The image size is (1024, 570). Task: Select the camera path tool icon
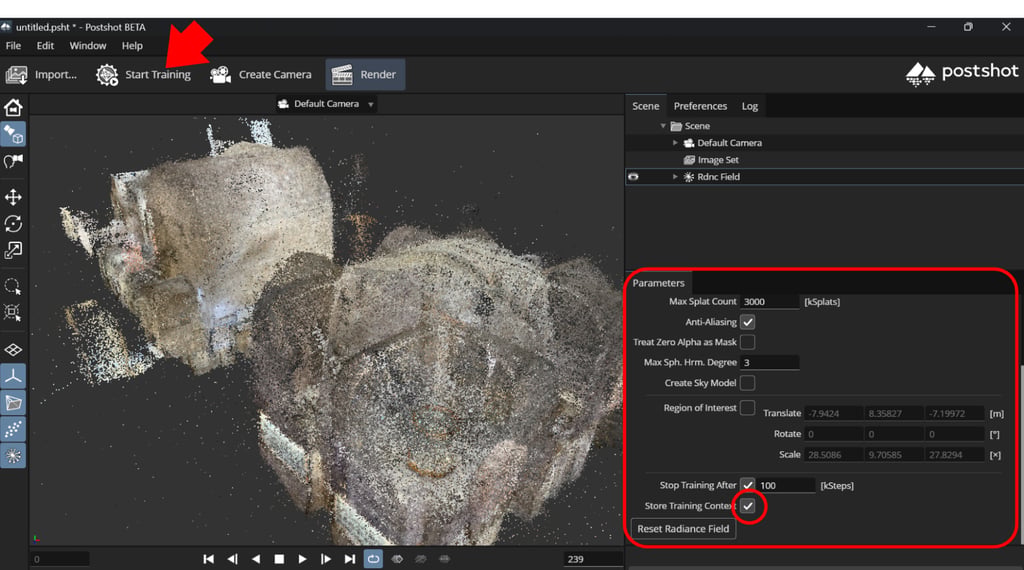coord(13,161)
